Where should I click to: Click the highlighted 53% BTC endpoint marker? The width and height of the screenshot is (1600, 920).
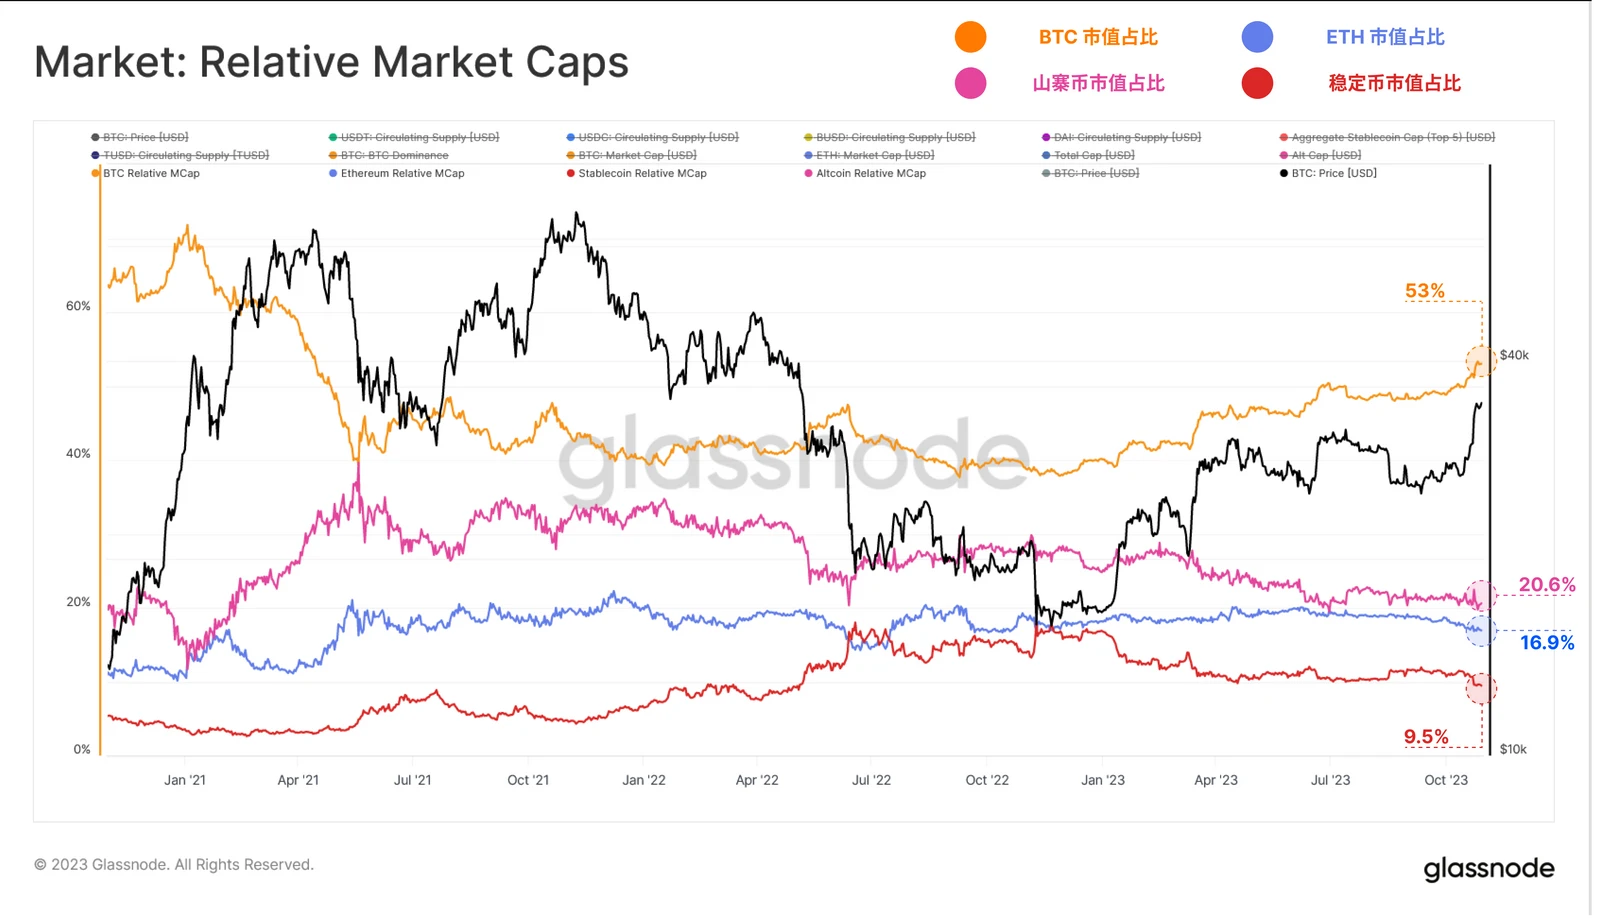click(1481, 361)
